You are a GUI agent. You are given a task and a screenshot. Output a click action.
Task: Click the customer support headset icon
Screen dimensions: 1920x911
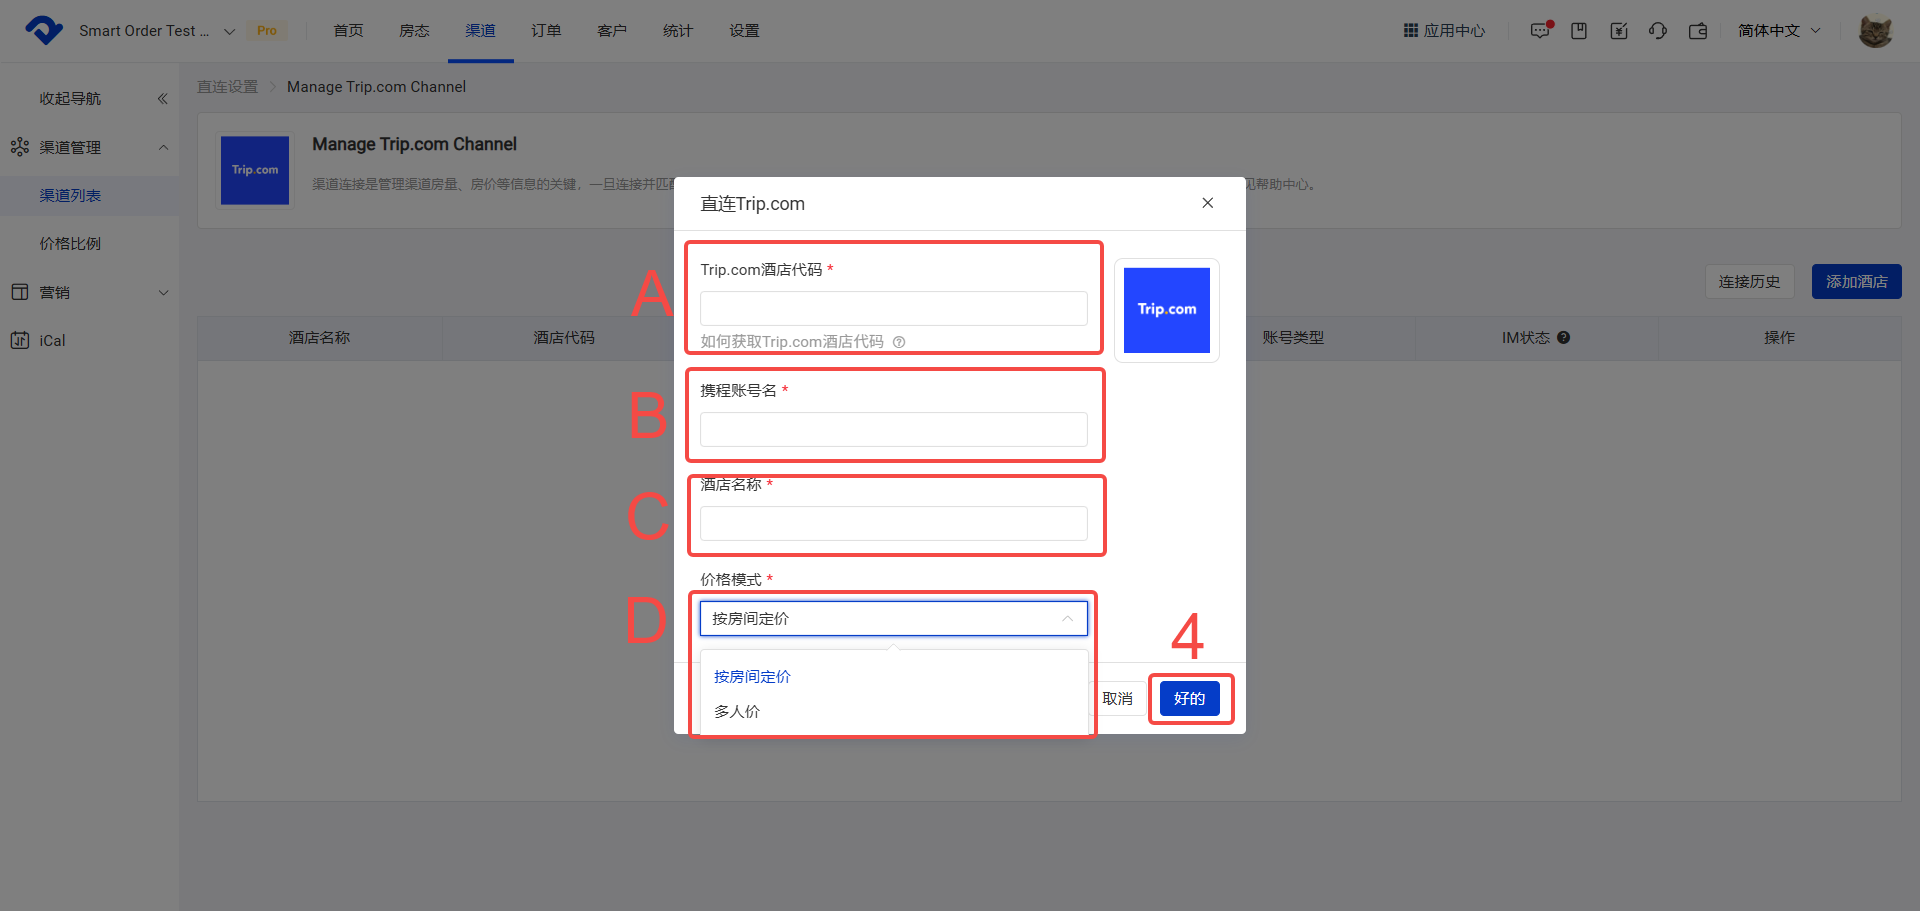coord(1658,31)
